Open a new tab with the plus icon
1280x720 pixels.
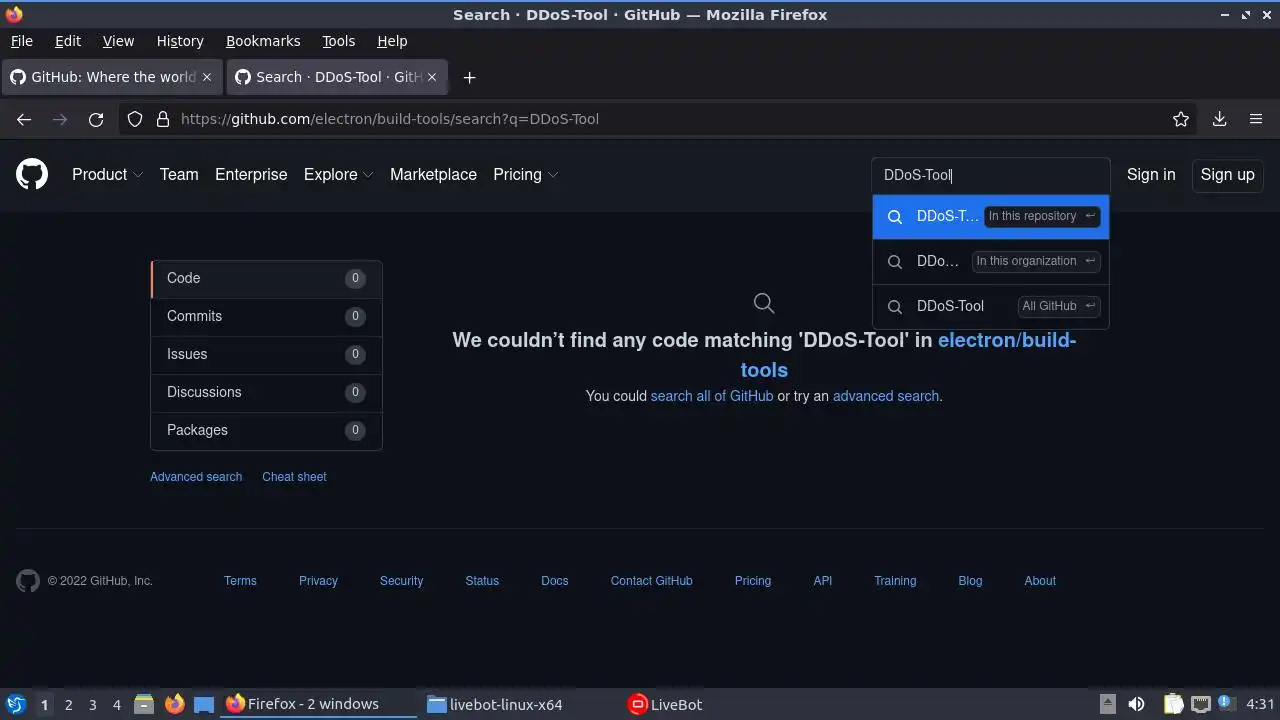pyautogui.click(x=469, y=77)
